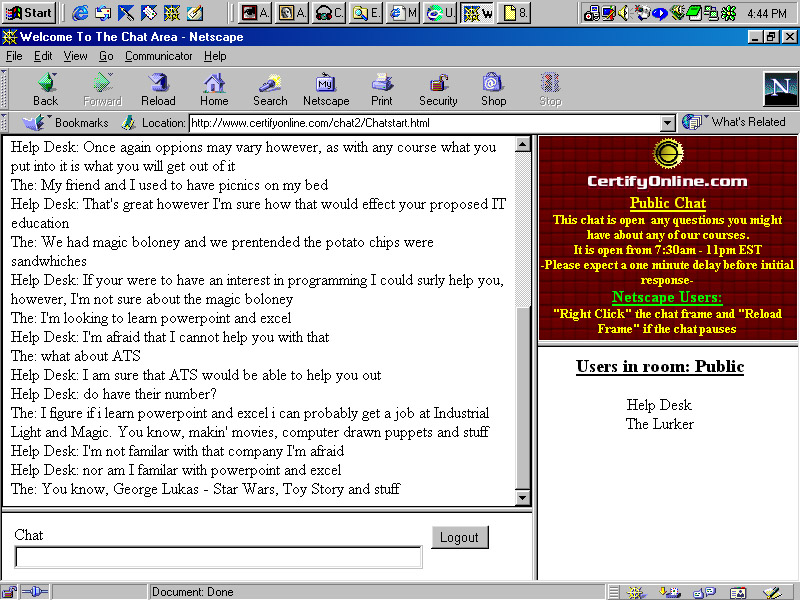Click into the Chat message input field
Viewport: 800px width, 600px height.
218,557
